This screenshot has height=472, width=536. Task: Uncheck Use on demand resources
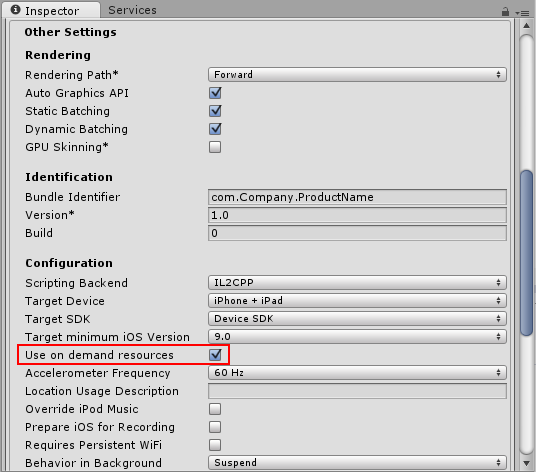[x=215, y=355]
